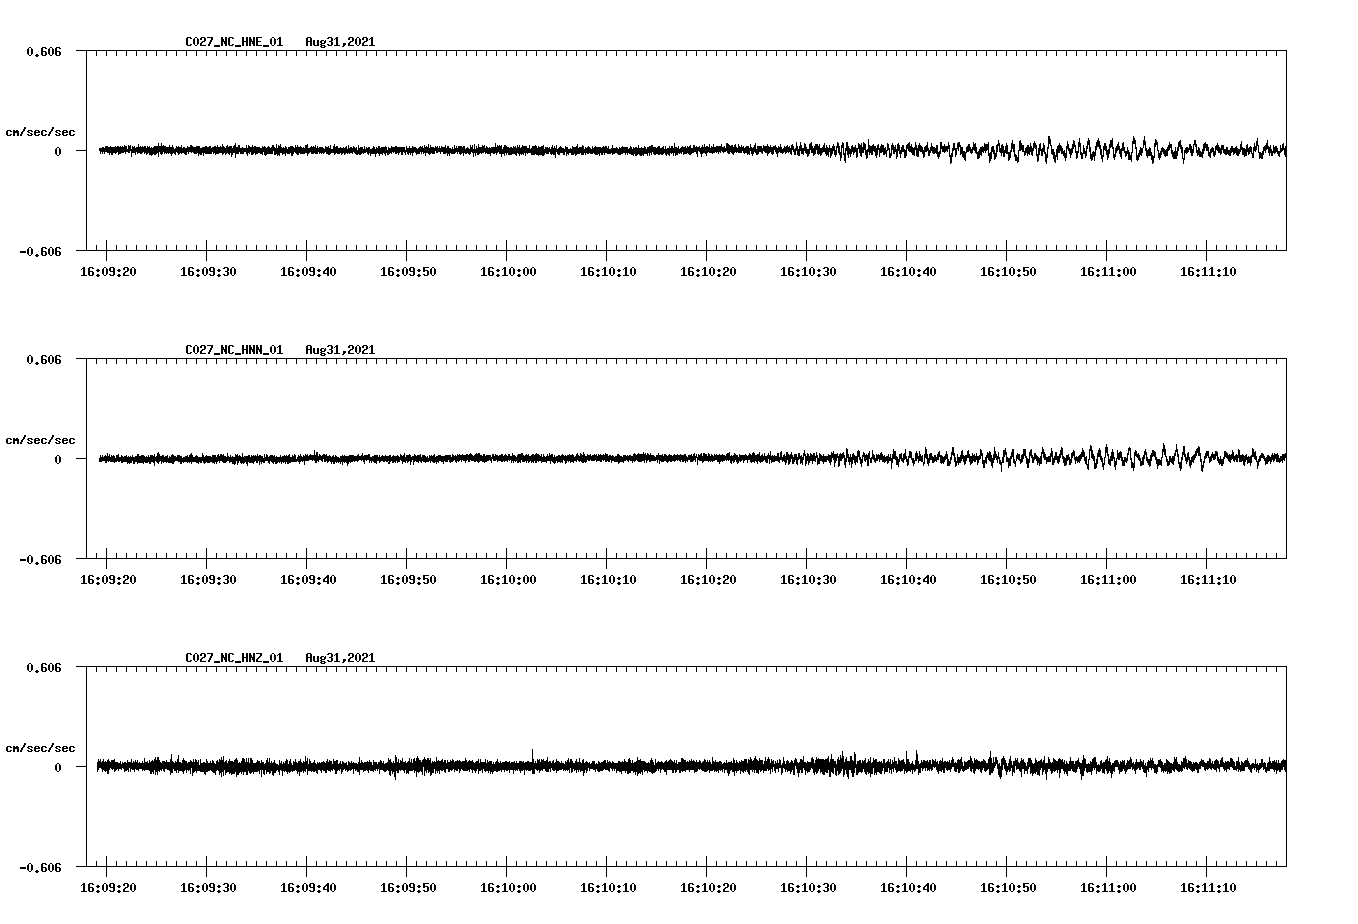Click the 16:10:00 time label under the HNN plot
Screen dimensions: 1358x924
tap(508, 580)
